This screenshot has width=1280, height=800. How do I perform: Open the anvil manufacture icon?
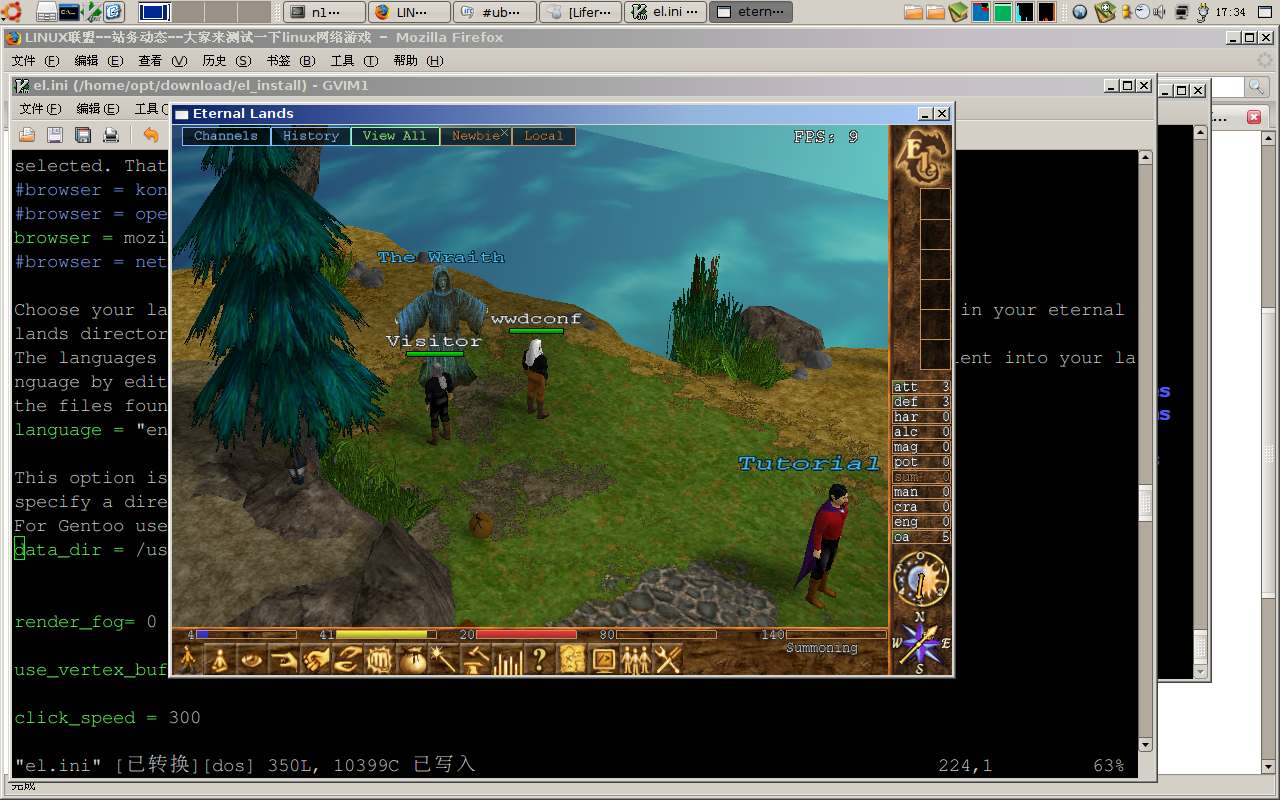[x=476, y=660]
